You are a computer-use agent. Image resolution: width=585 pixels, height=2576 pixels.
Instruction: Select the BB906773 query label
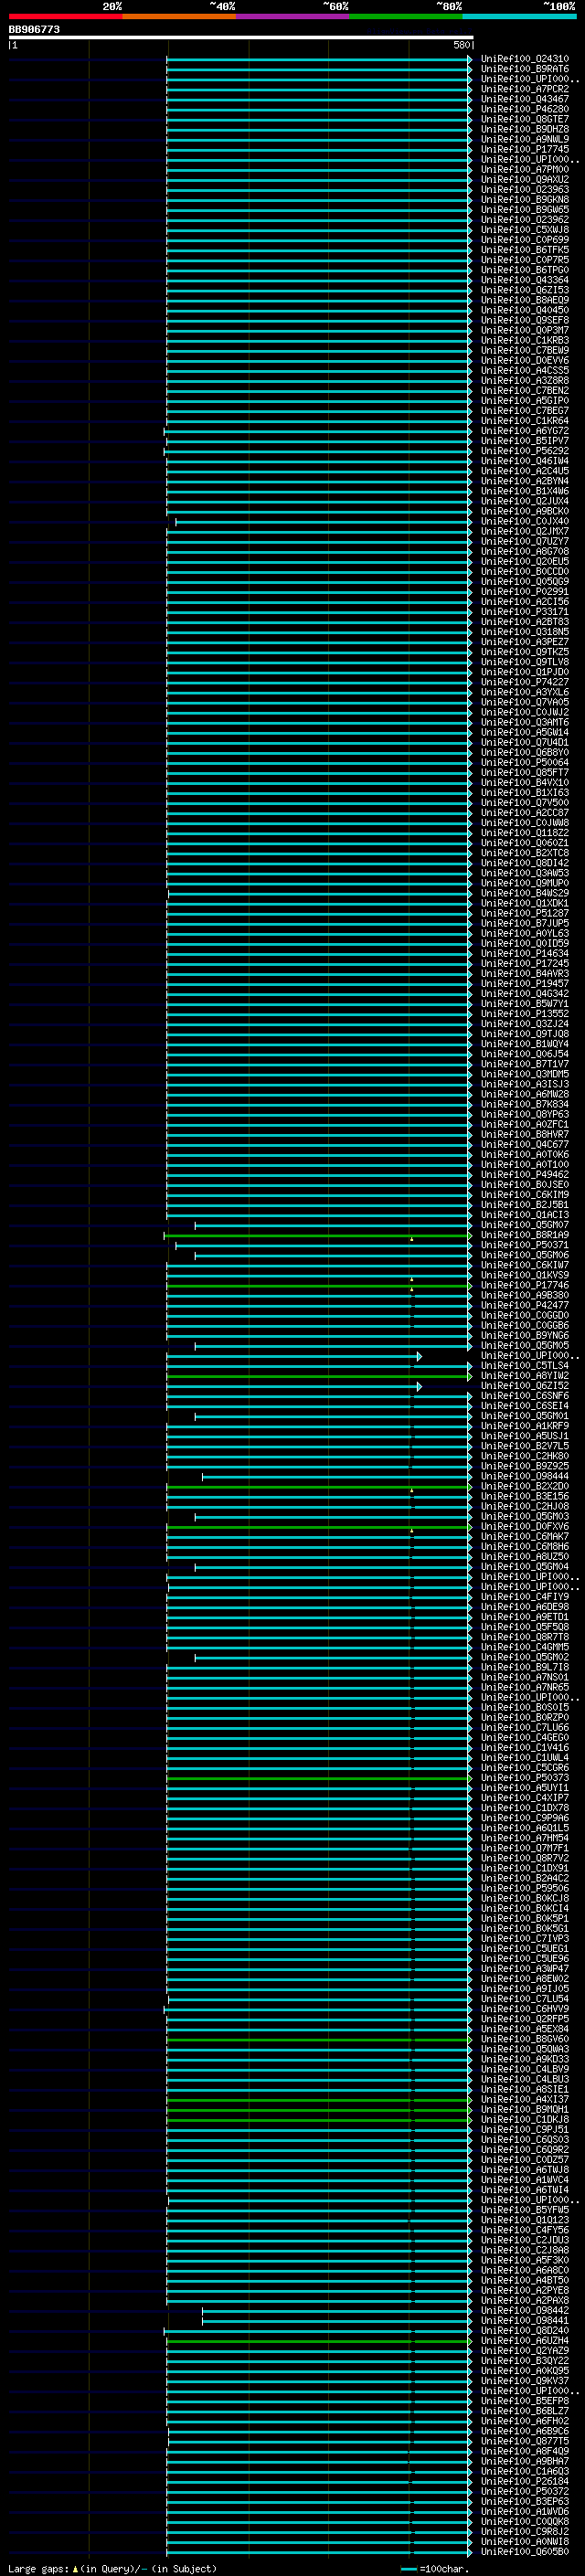click(34, 30)
